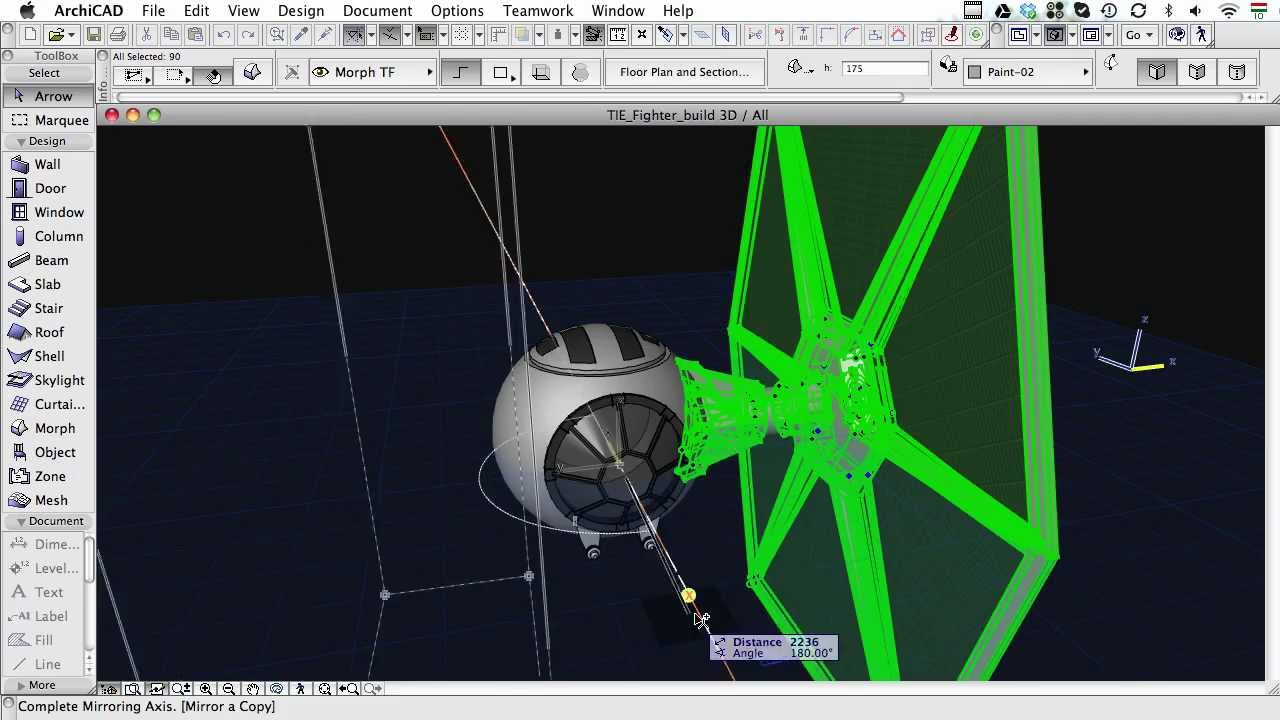Select the Zone tool

tap(47, 476)
